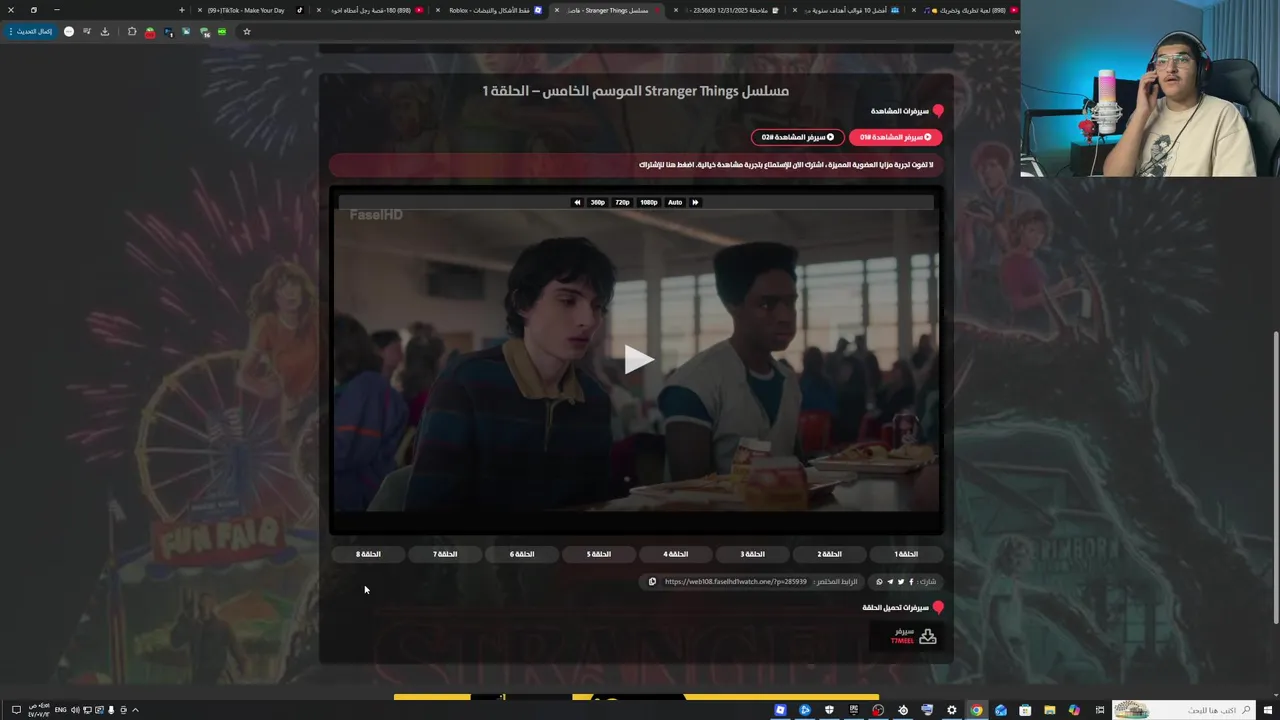The width and height of the screenshot is (1280, 720).
Task: Open episode 7 (الحلقة 7)
Action: pos(445,554)
